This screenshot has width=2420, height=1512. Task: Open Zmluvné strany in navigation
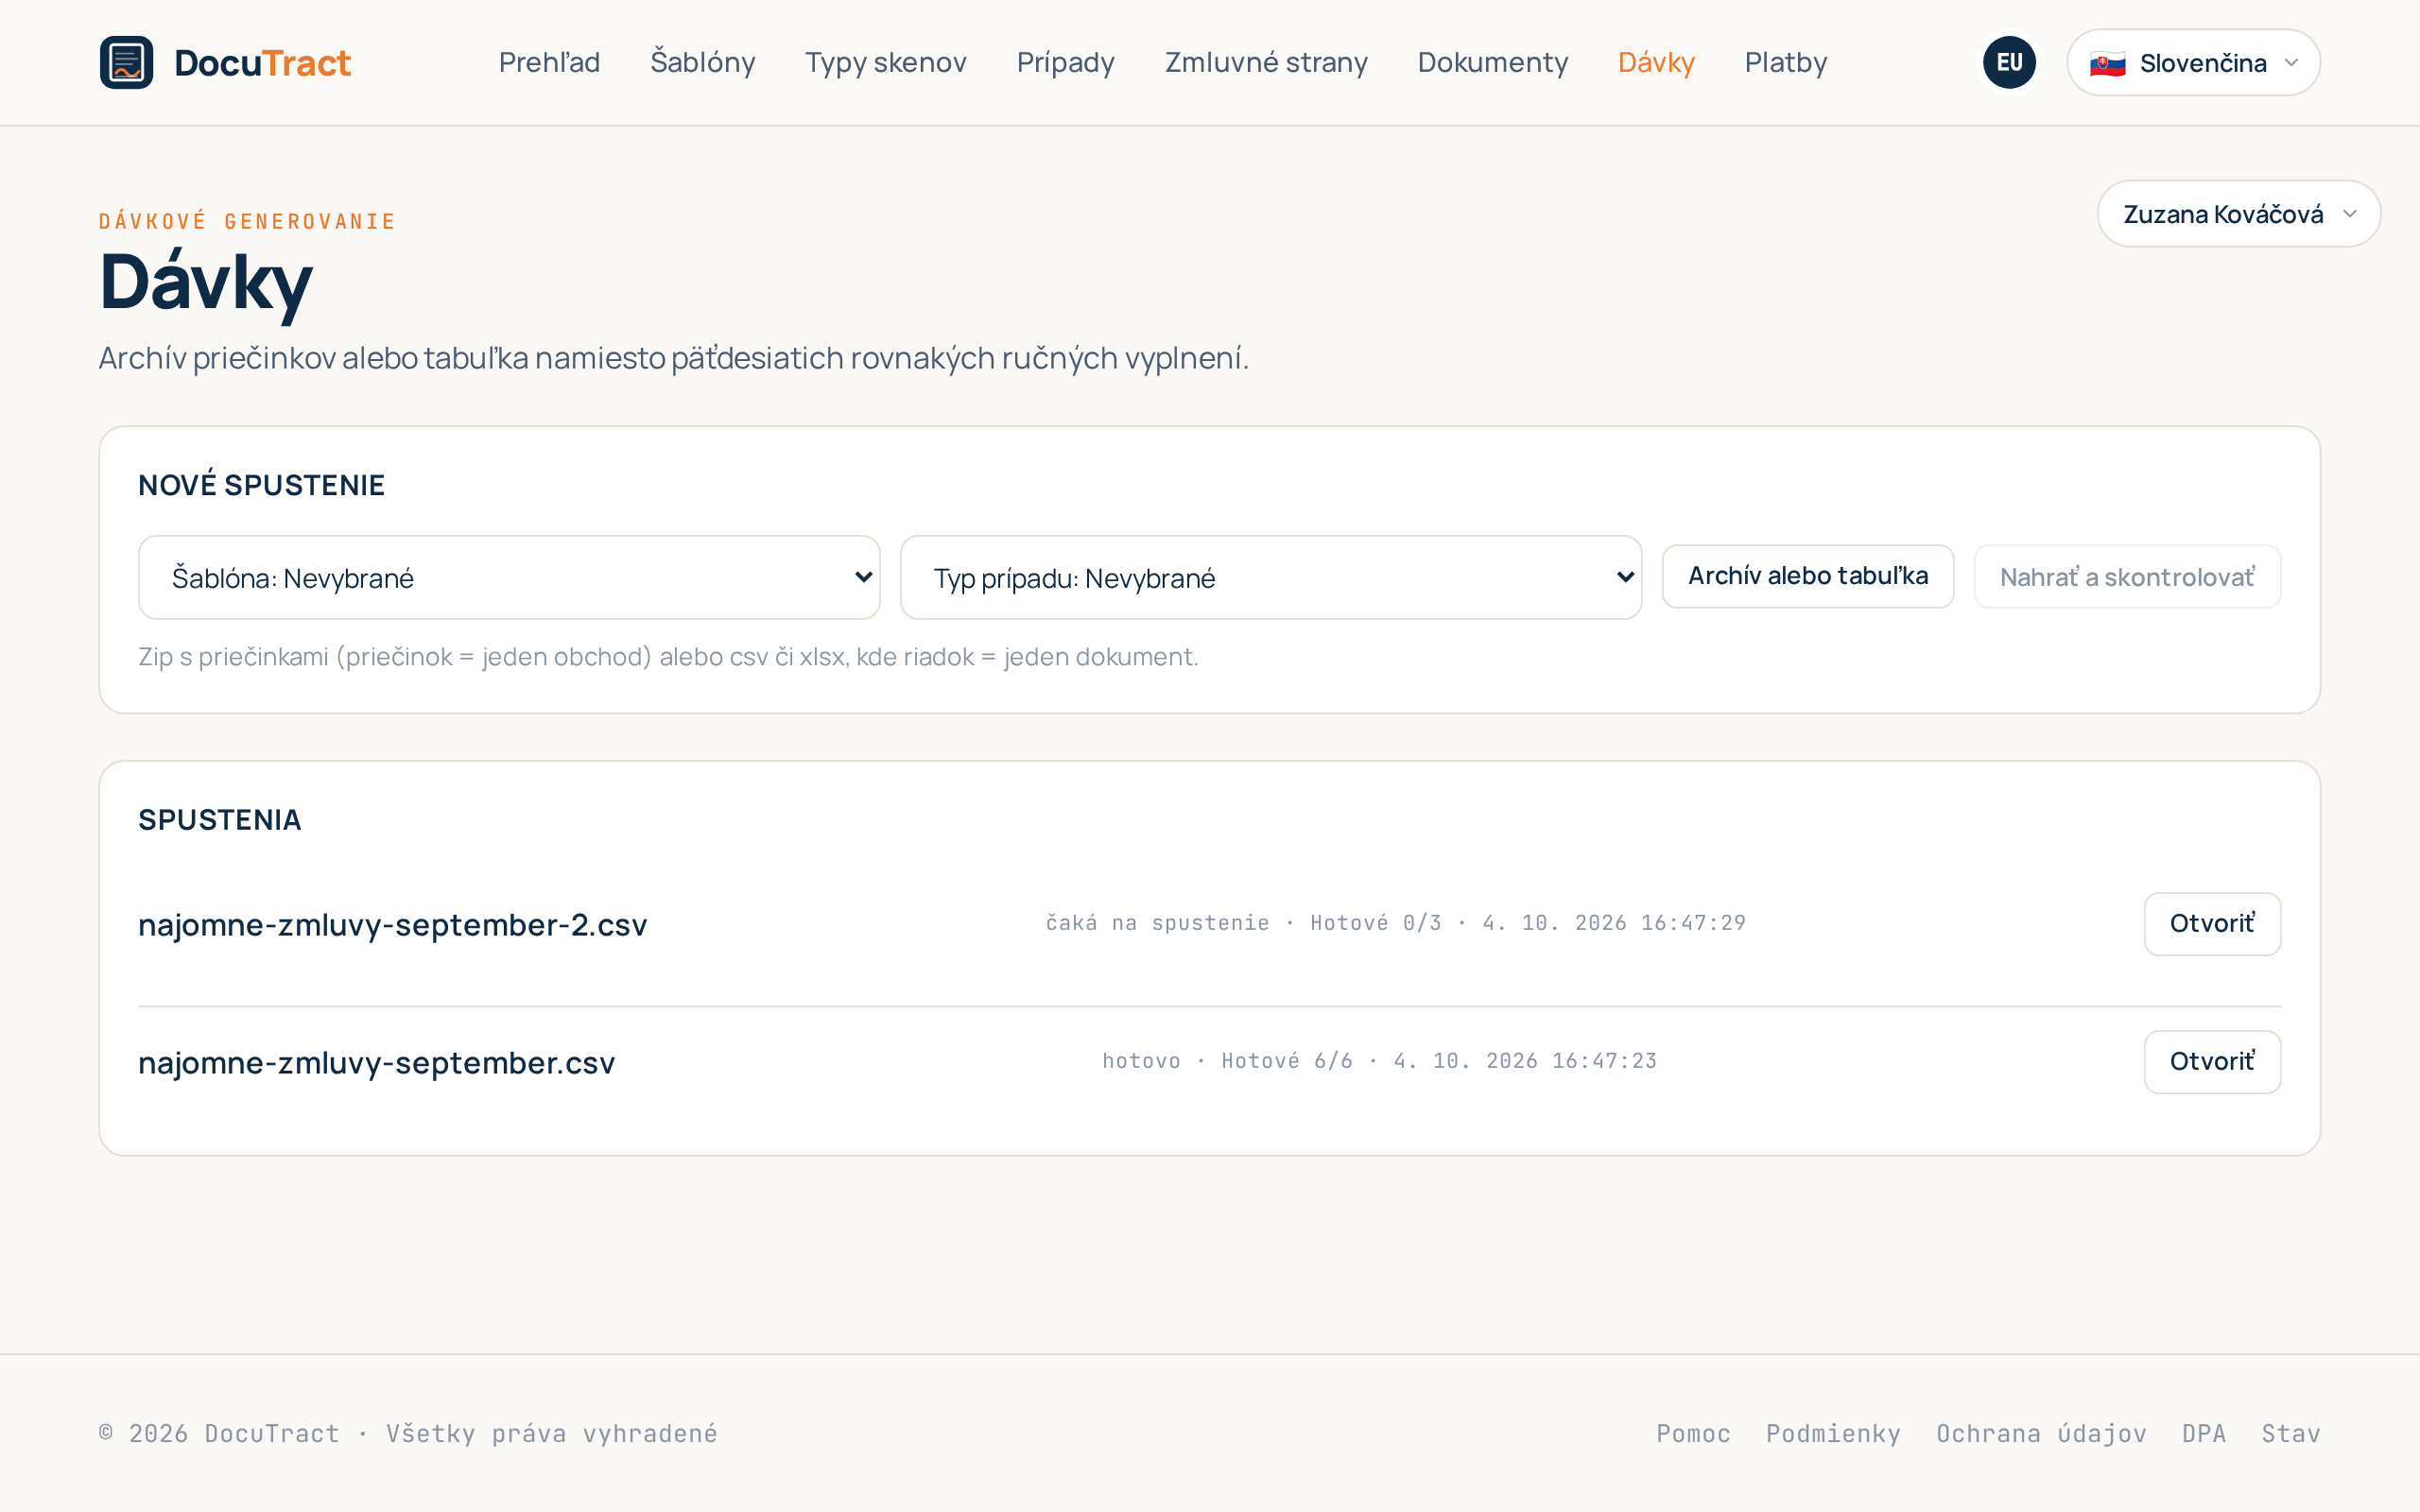pos(1266,62)
